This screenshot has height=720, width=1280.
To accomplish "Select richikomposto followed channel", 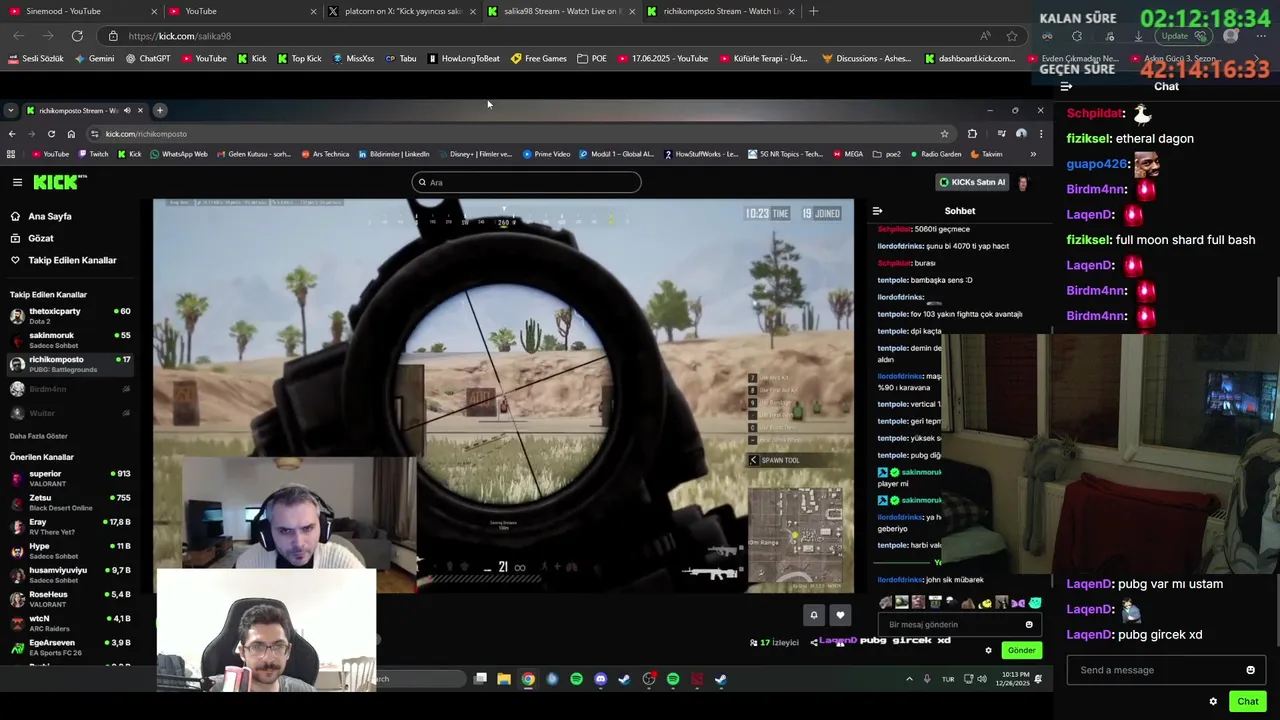I will click(x=69, y=364).
